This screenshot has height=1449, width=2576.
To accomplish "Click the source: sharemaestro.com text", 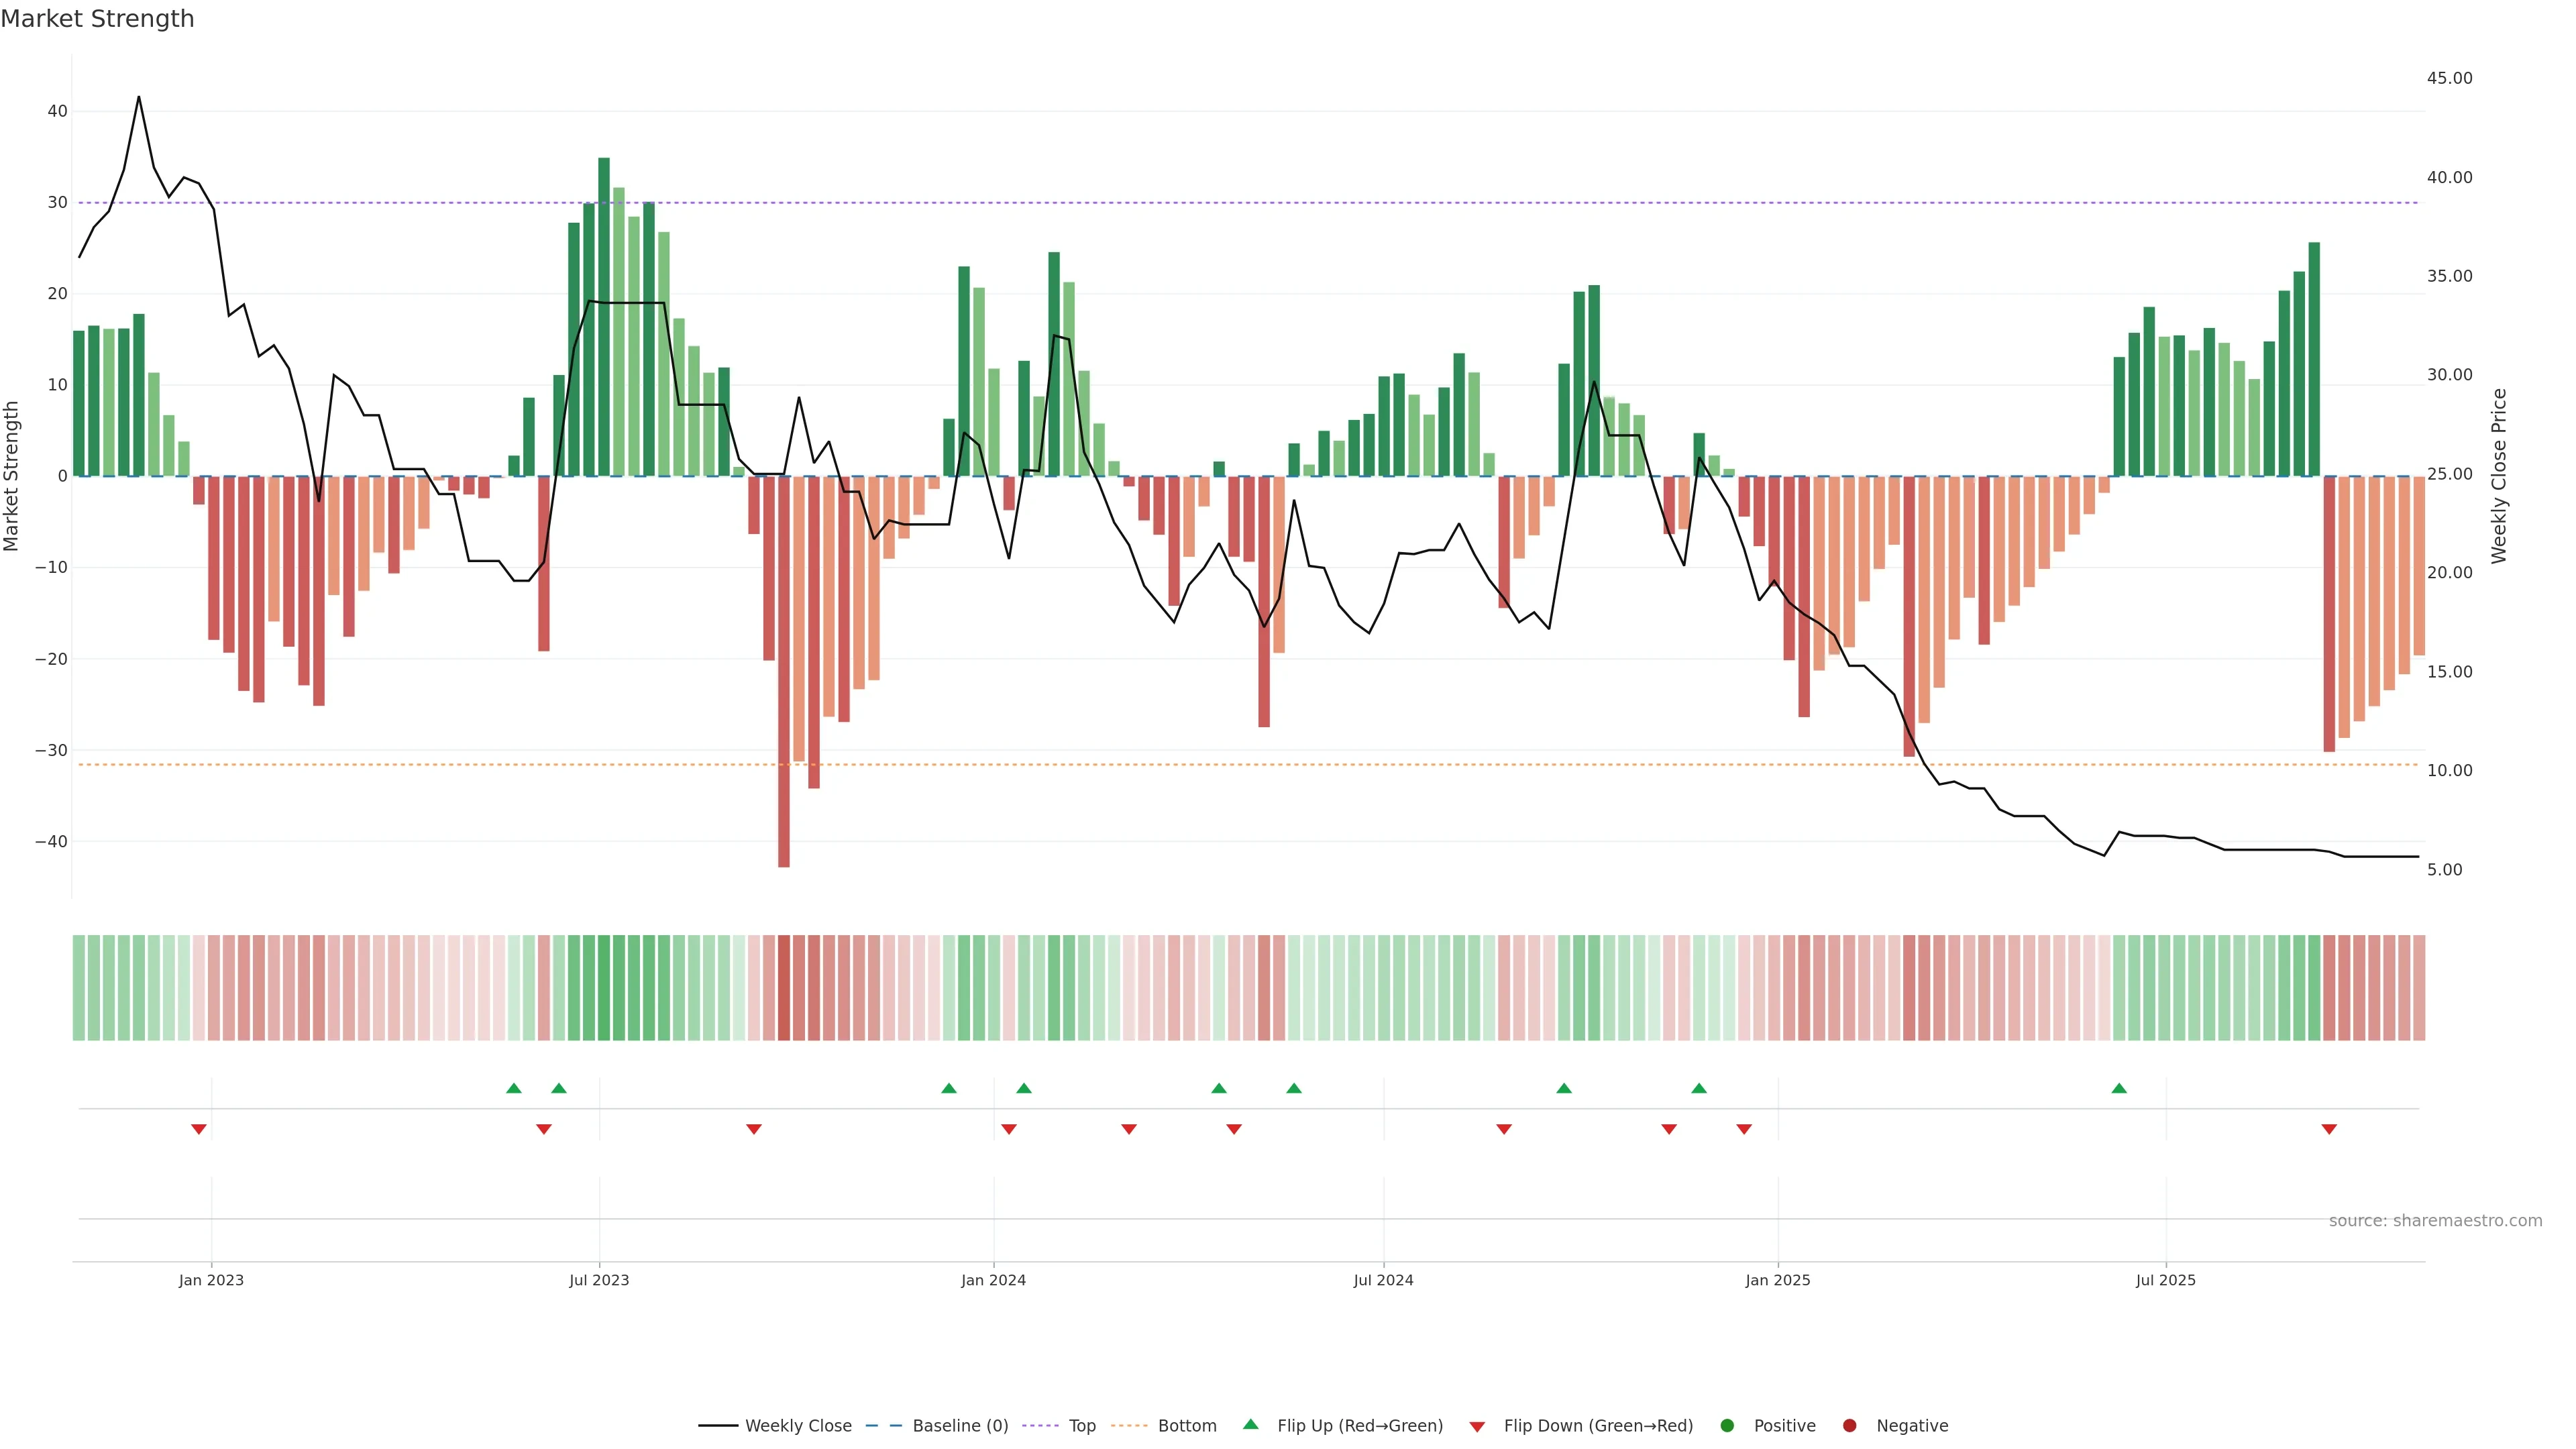I will (2435, 1221).
